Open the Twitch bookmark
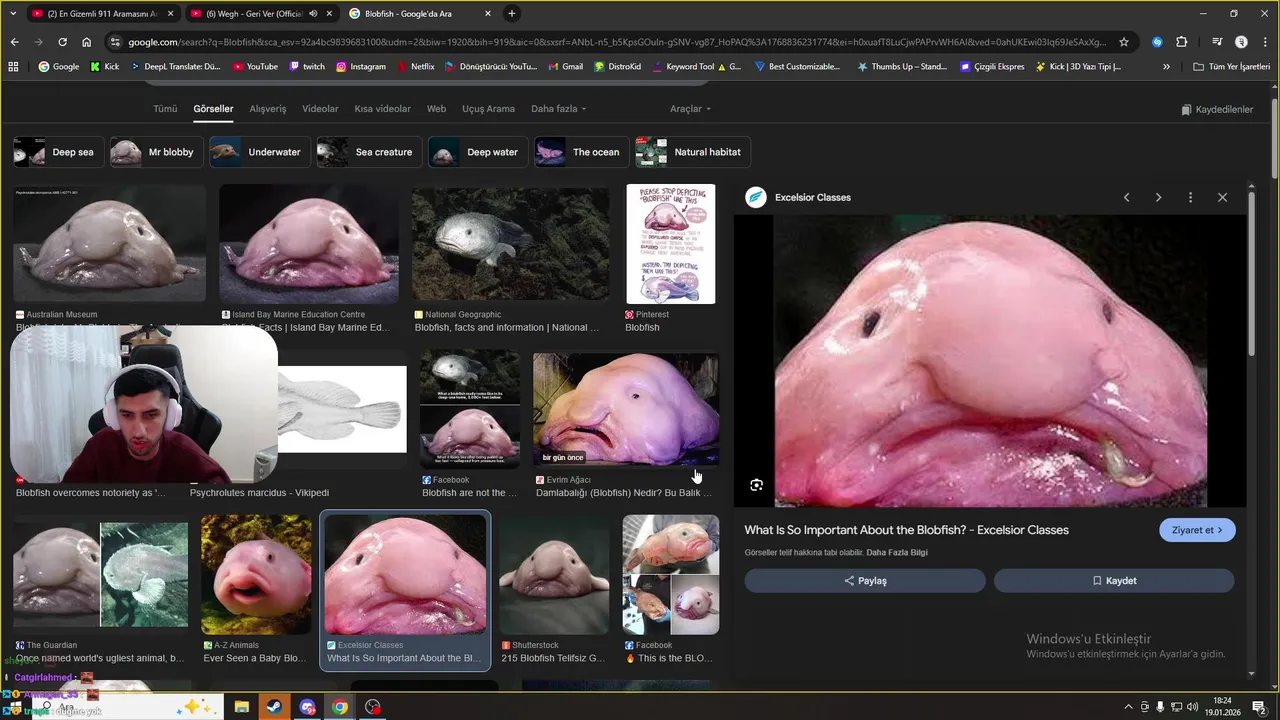 coord(307,66)
